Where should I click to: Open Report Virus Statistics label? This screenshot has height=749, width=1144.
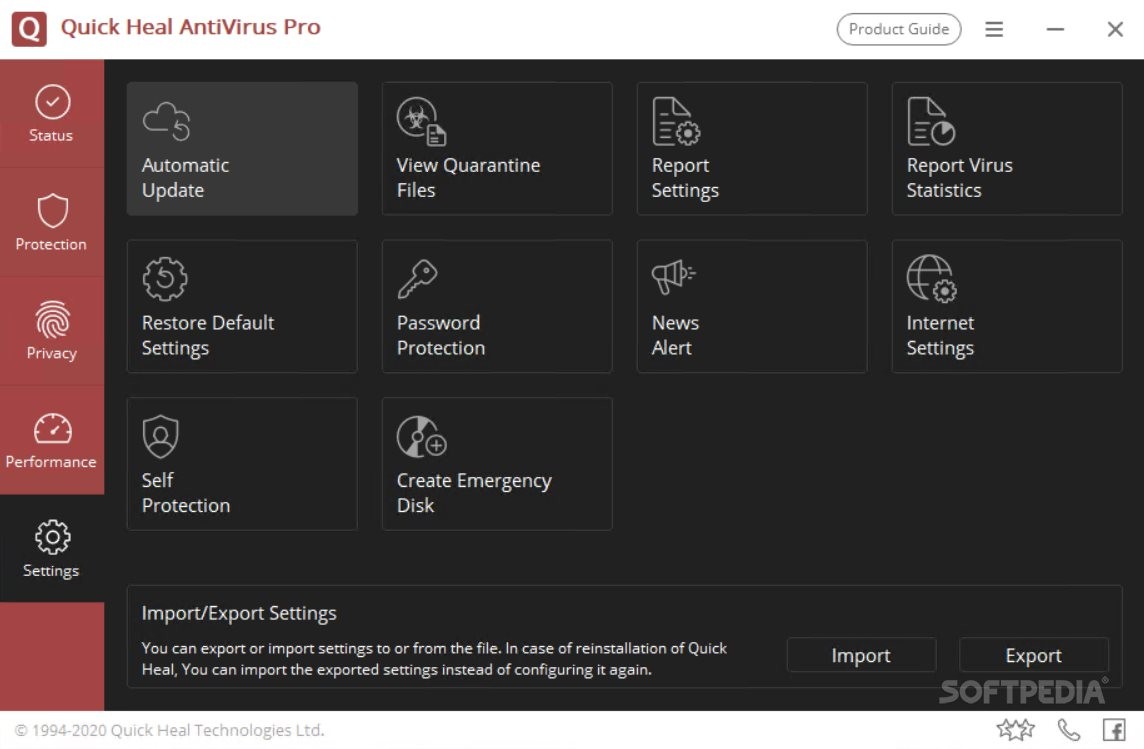coord(959,177)
